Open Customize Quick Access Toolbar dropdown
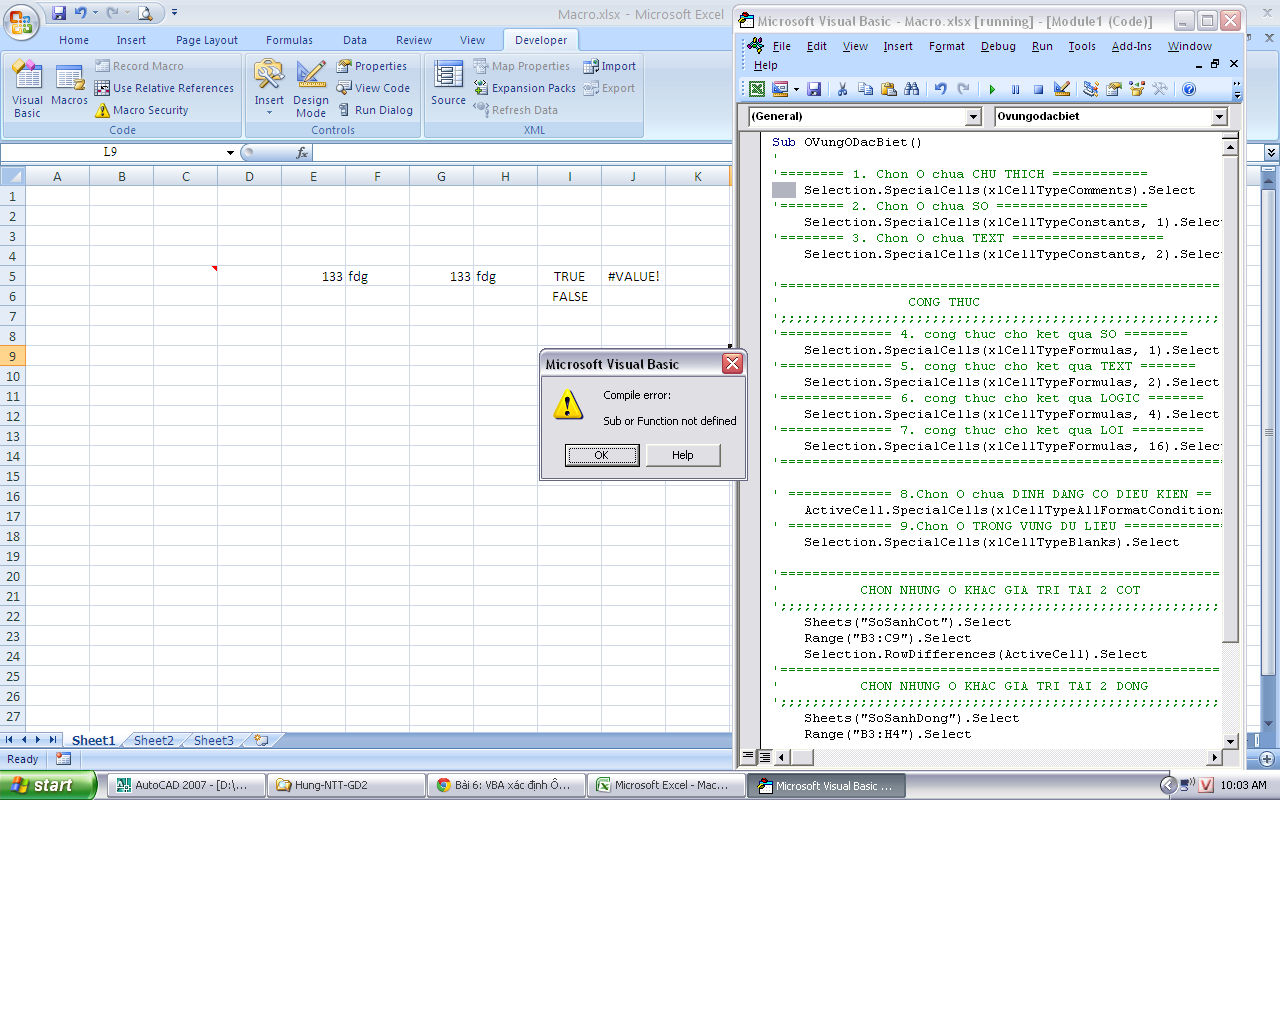1280x1024 pixels. click(174, 13)
